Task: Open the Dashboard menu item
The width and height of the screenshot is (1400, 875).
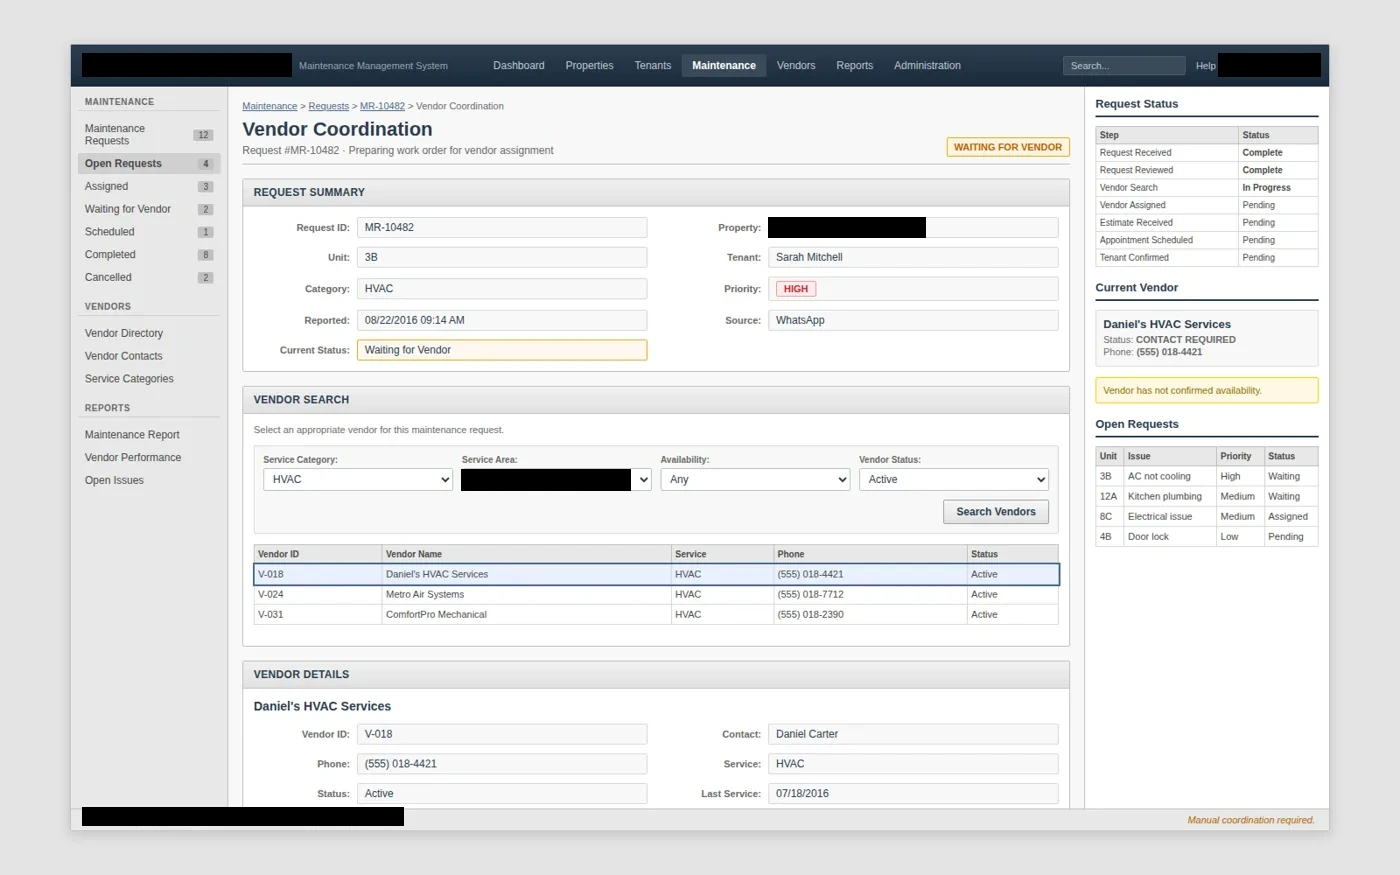Action: [518, 65]
